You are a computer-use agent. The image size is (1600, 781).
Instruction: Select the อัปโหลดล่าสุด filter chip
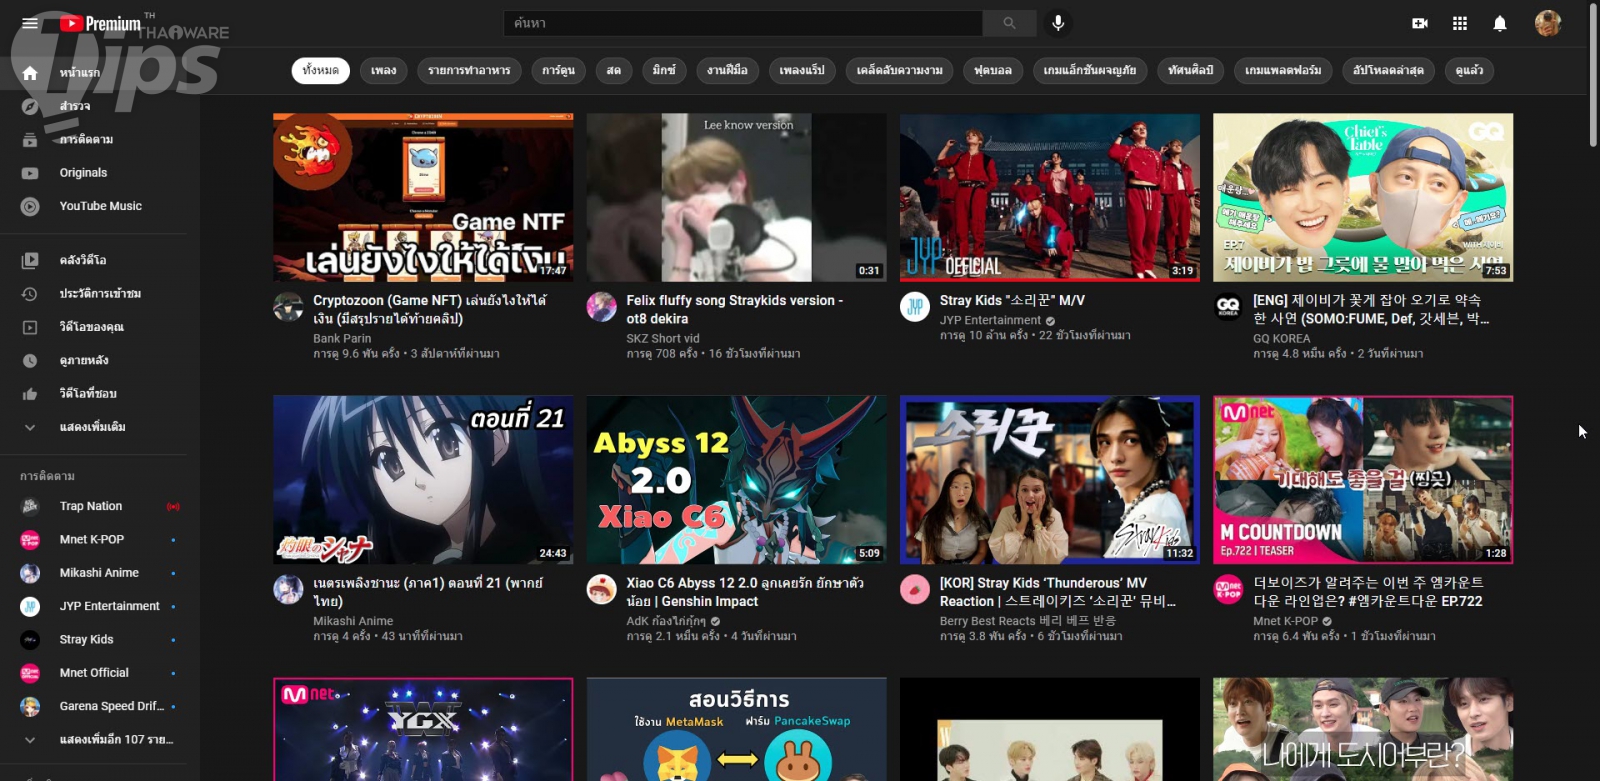click(x=1388, y=70)
